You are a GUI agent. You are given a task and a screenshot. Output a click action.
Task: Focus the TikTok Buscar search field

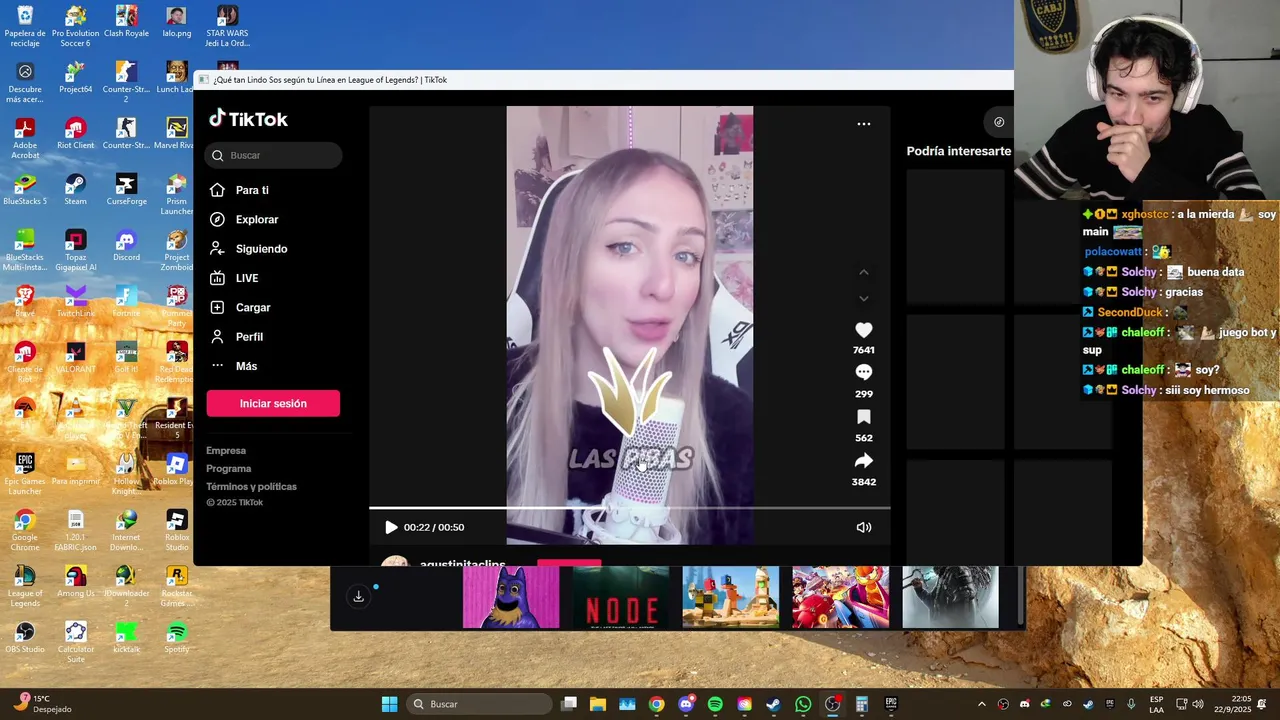coord(274,155)
